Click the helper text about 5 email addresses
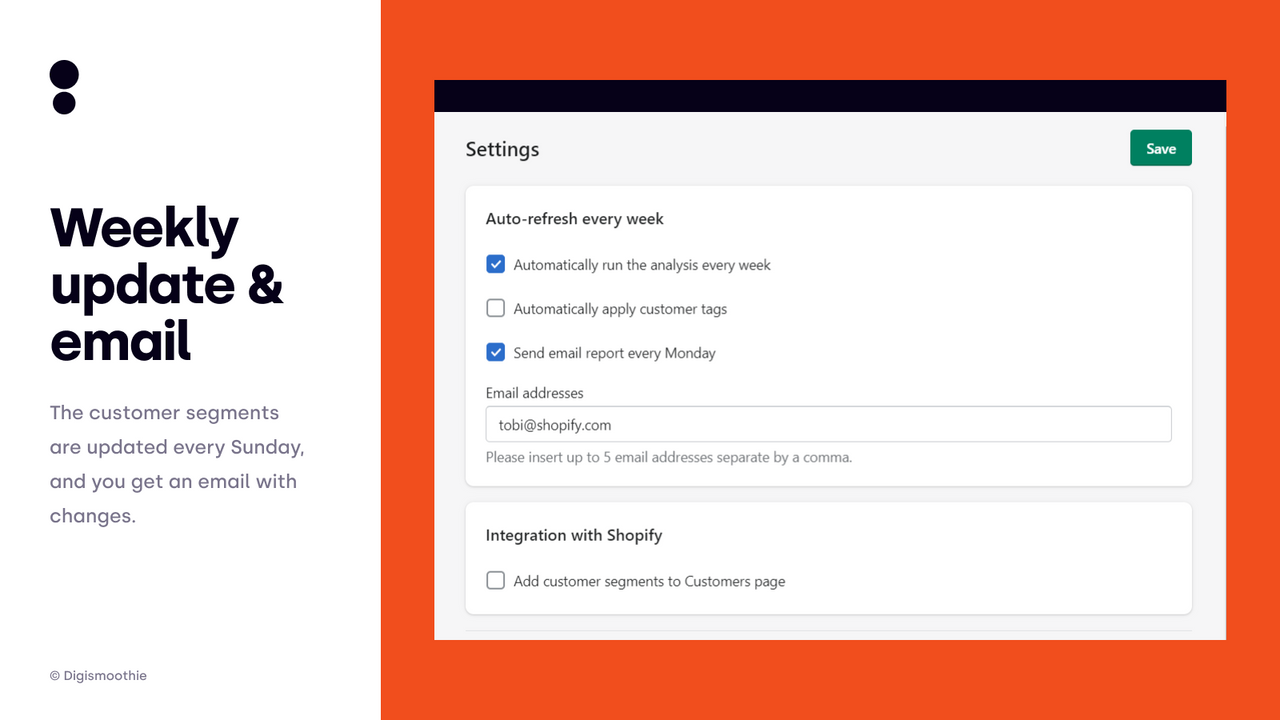 pyautogui.click(x=669, y=457)
